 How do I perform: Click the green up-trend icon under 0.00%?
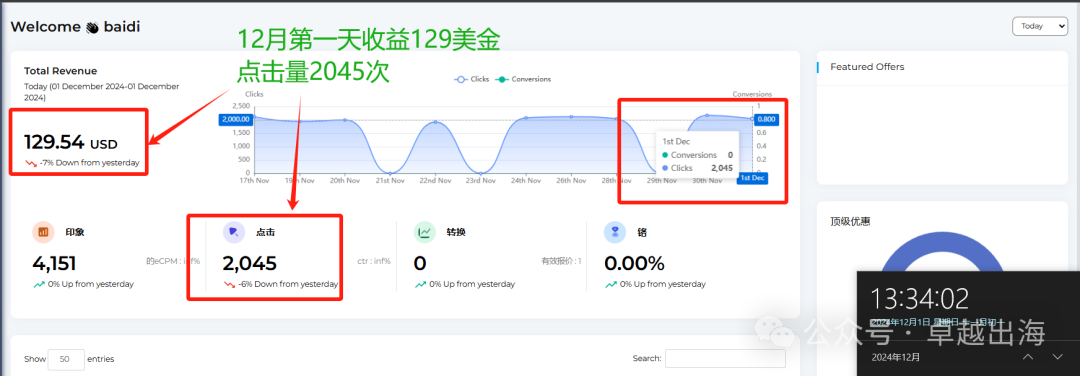coord(611,284)
